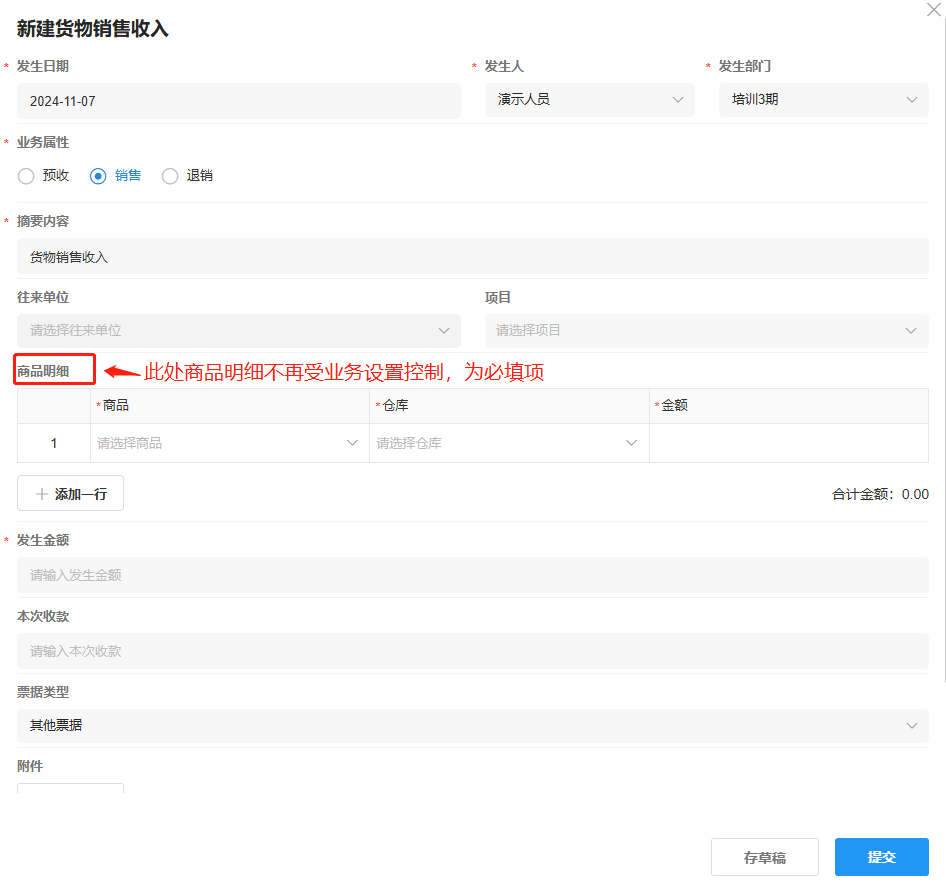The height and width of the screenshot is (882, 946).
Task: Expand the 请选择仓库 warehouse dropdown
Action: [x=510, y=442]
